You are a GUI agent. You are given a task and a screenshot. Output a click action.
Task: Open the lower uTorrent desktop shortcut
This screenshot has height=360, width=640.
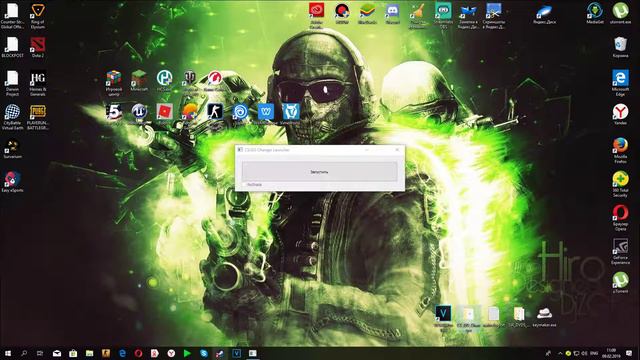(620, 283)
